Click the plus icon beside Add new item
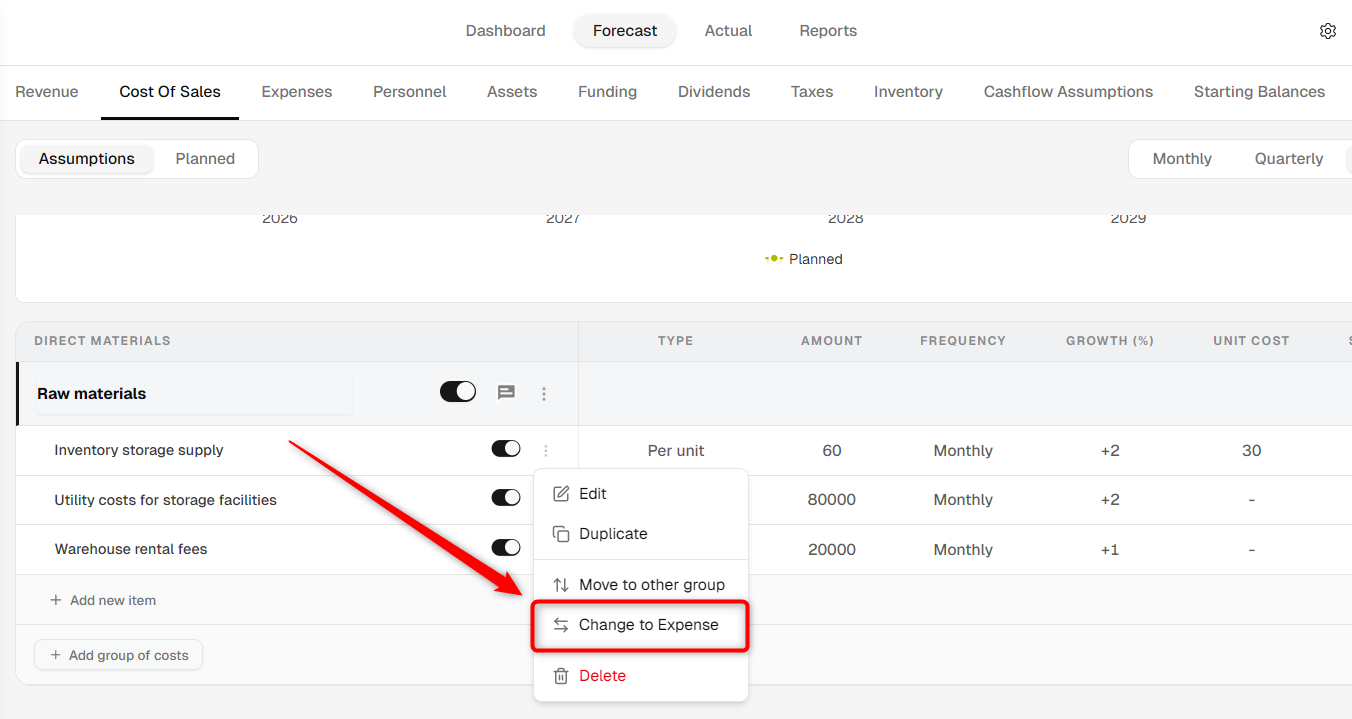Screen dimensions: 1352x719 [56, 600]
